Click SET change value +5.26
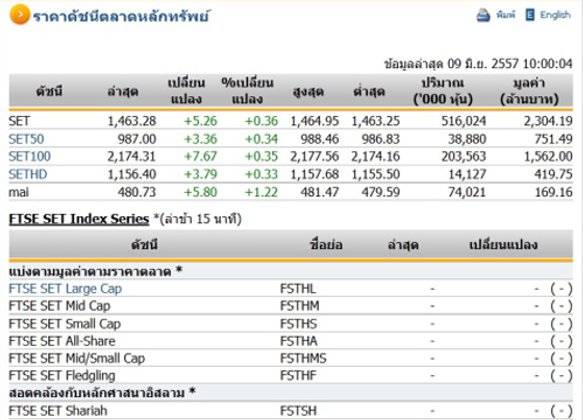The image size is (583, 420). click(x=200, y=121)
